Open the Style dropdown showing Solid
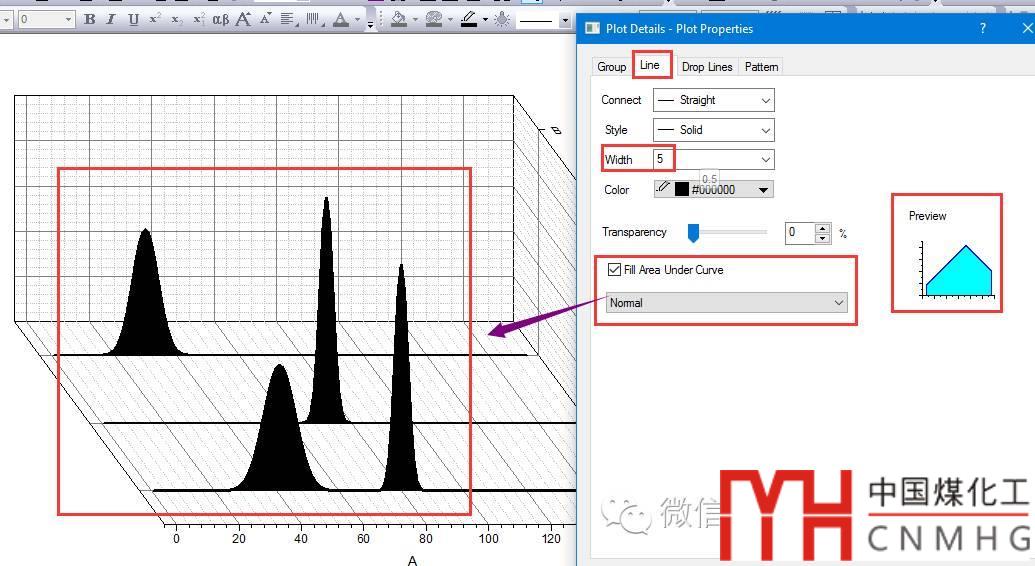1035x566 pixels. coord(713,130)
